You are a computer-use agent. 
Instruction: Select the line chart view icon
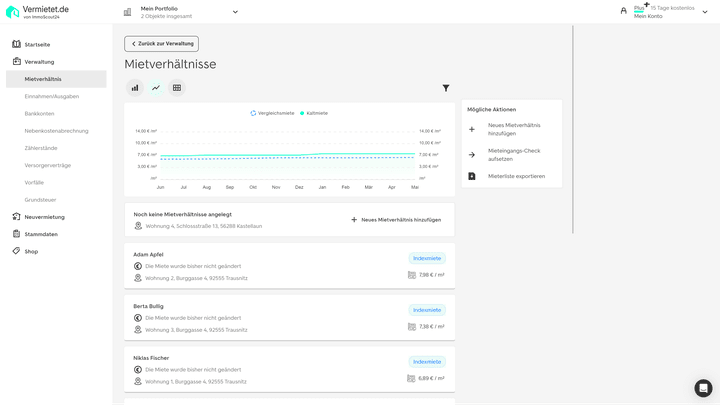click(156, 88)
